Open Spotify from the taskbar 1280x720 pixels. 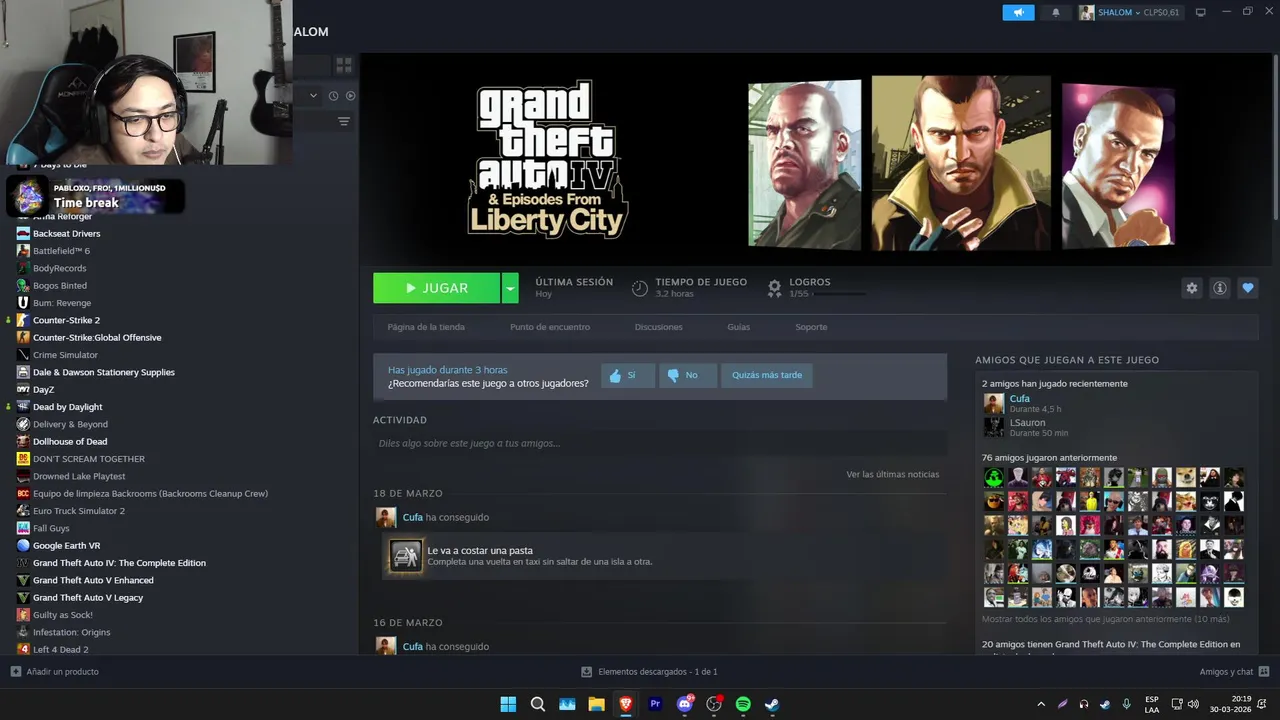(743, 704)
